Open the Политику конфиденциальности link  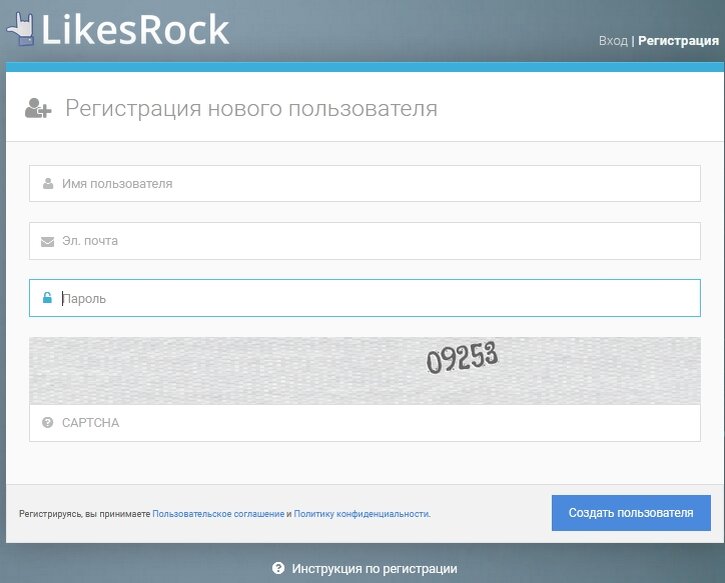362,514
